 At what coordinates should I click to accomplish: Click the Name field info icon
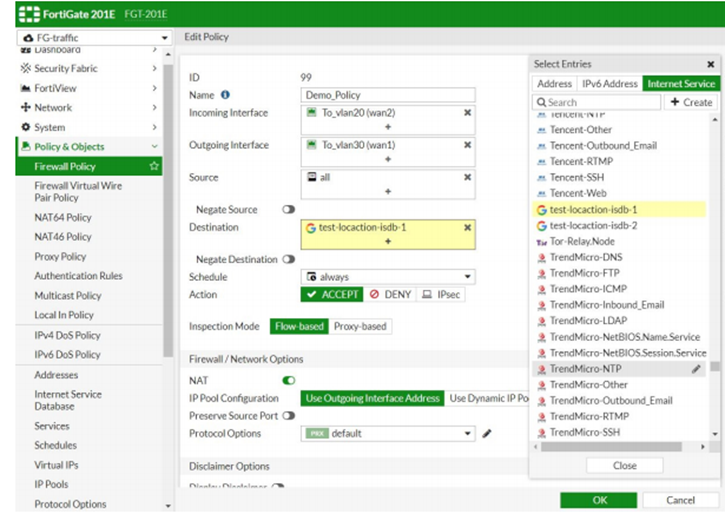tap(225, 95)
